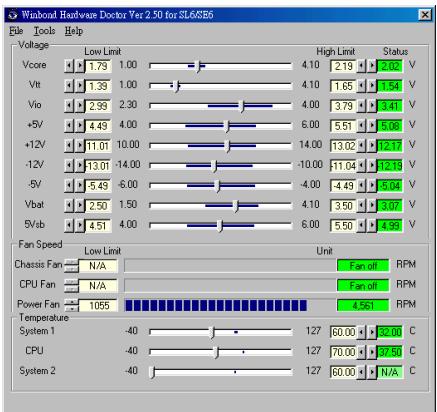
Task: Increase 5Vsb low limit with right arrow
Action: 80,226
